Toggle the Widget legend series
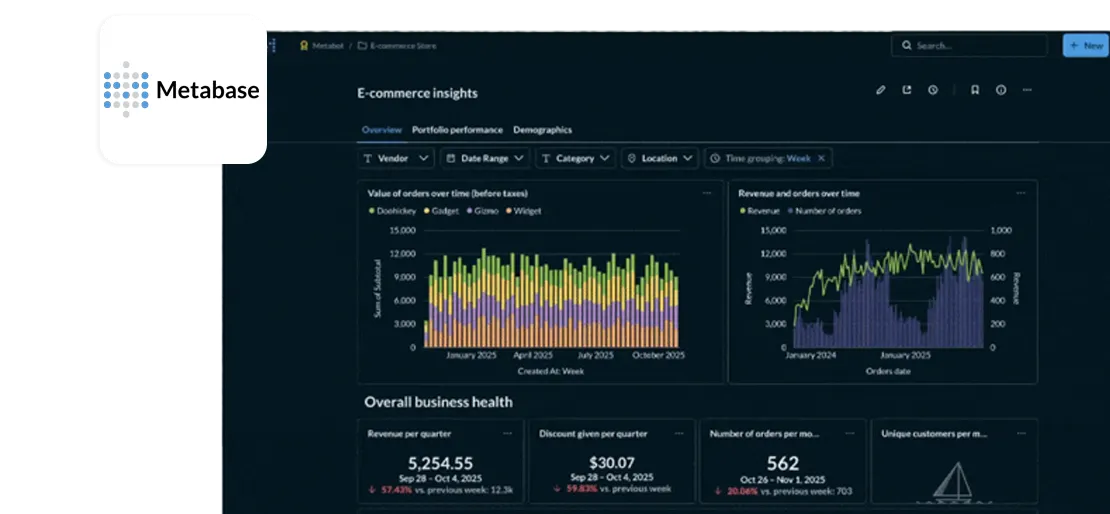Screen dimensions: 1110x514 (x=523, y=211)
